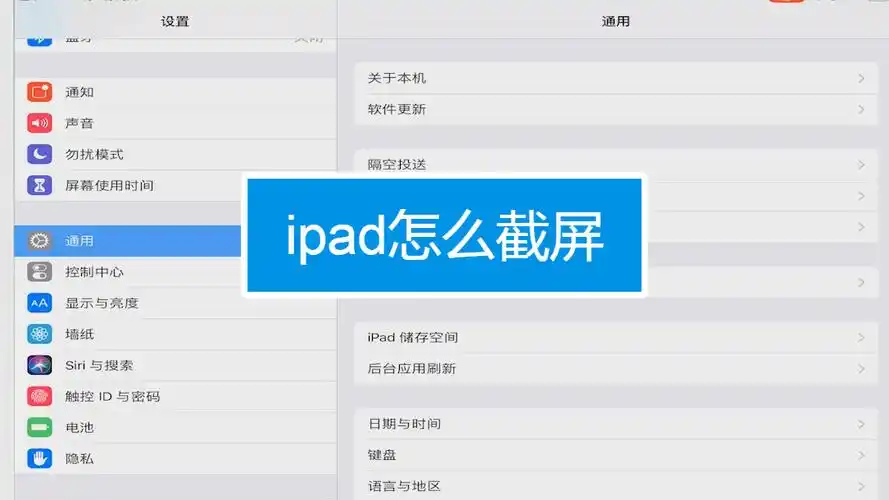This screenshot has width=889, height=500.
Task: Open 关于本机 in General
Action: coord(616,78)
